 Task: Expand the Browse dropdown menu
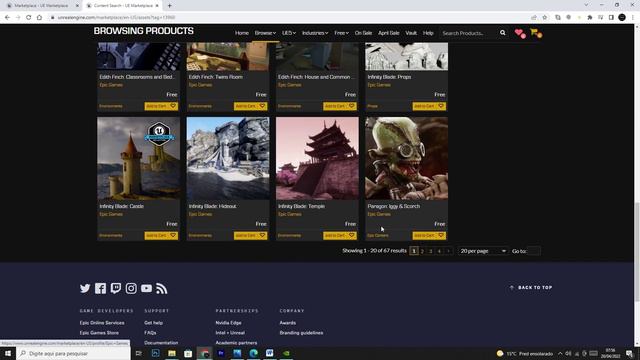pyautogui.click(x=265, y=33)
